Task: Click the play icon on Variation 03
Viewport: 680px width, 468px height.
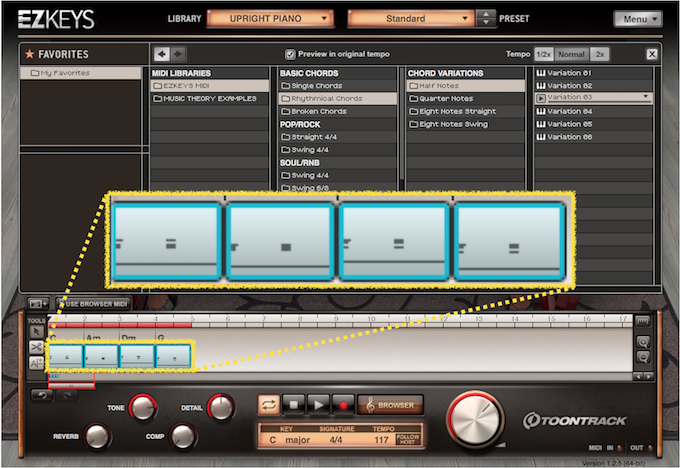Action: pos(541,98)
